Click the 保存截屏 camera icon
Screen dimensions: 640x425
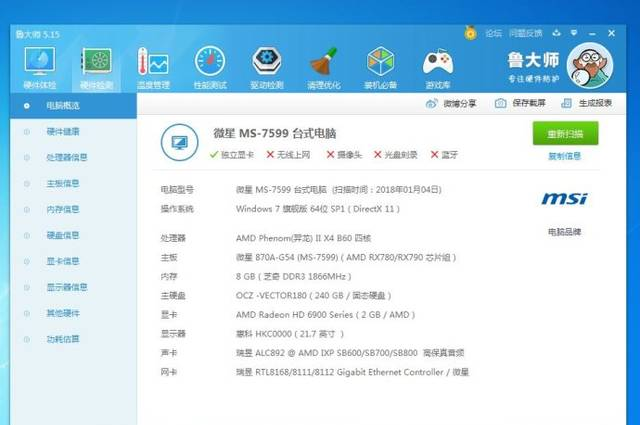point(500,103)
